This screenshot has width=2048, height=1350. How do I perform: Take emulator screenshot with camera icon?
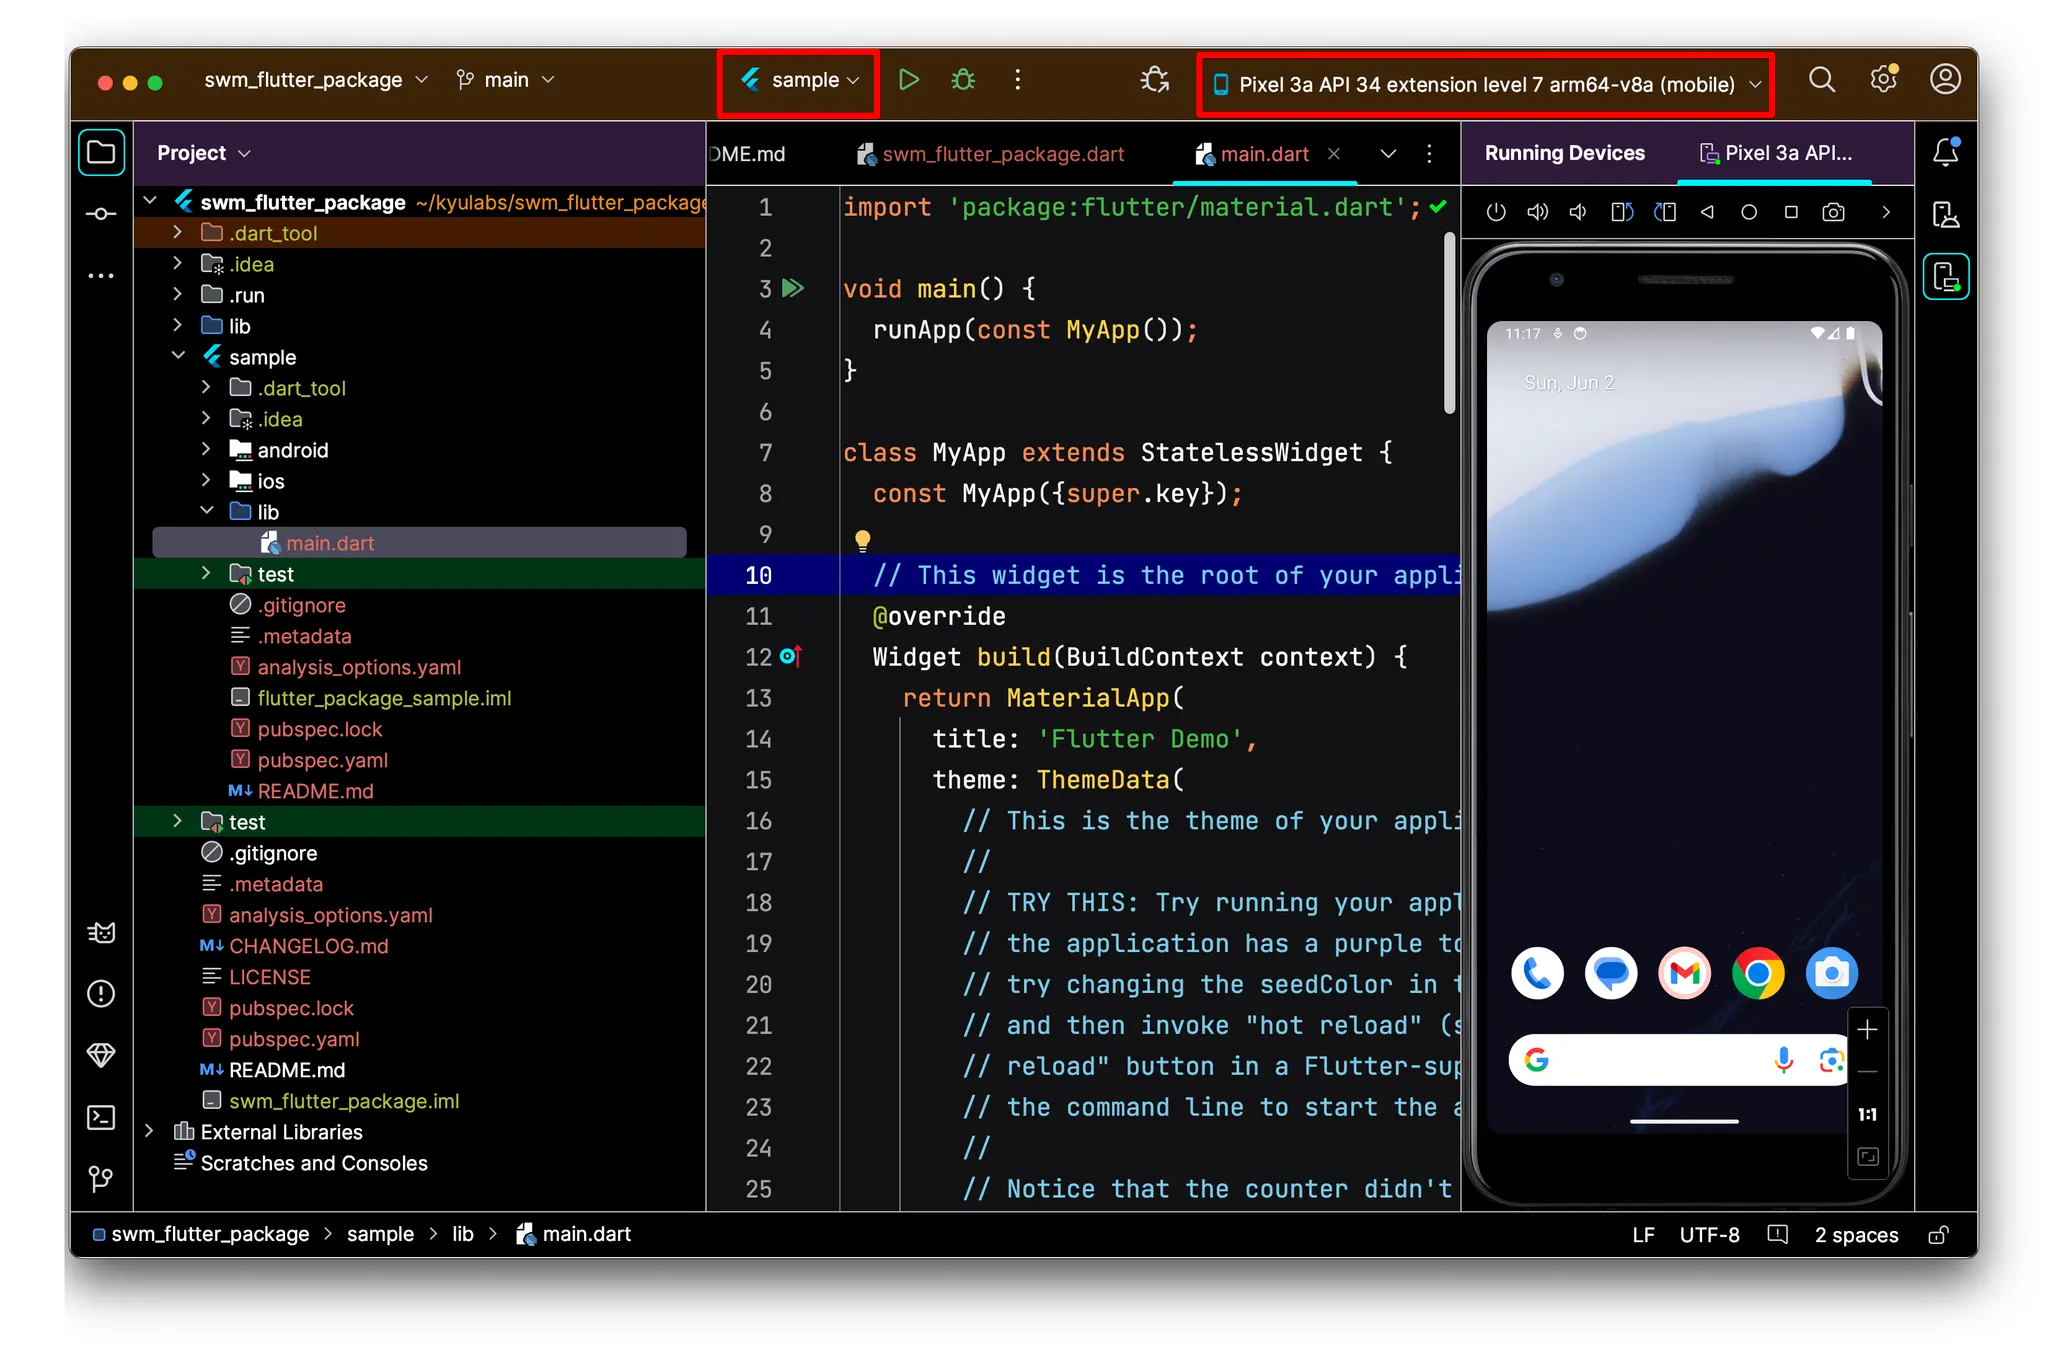[x=1833, y=212]
